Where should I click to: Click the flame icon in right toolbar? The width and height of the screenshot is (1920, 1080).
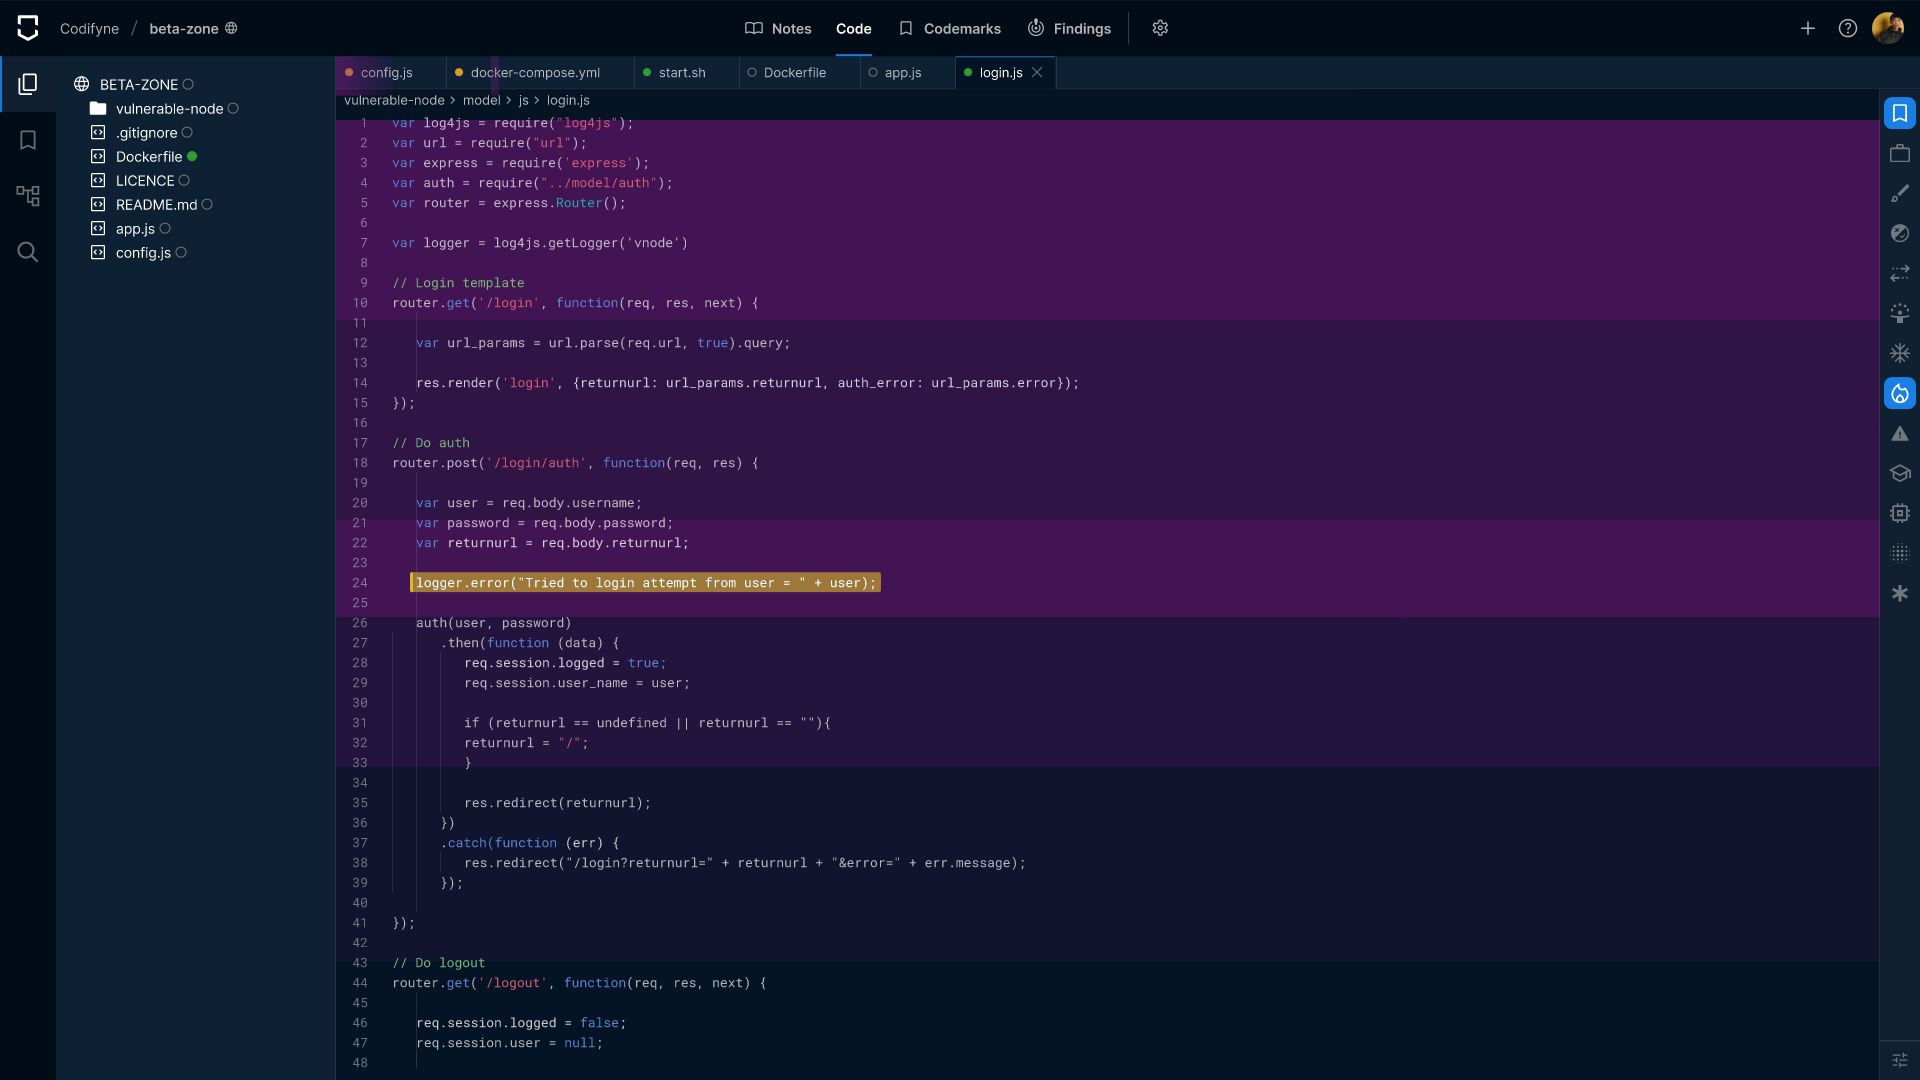[x=1900, y=393]
